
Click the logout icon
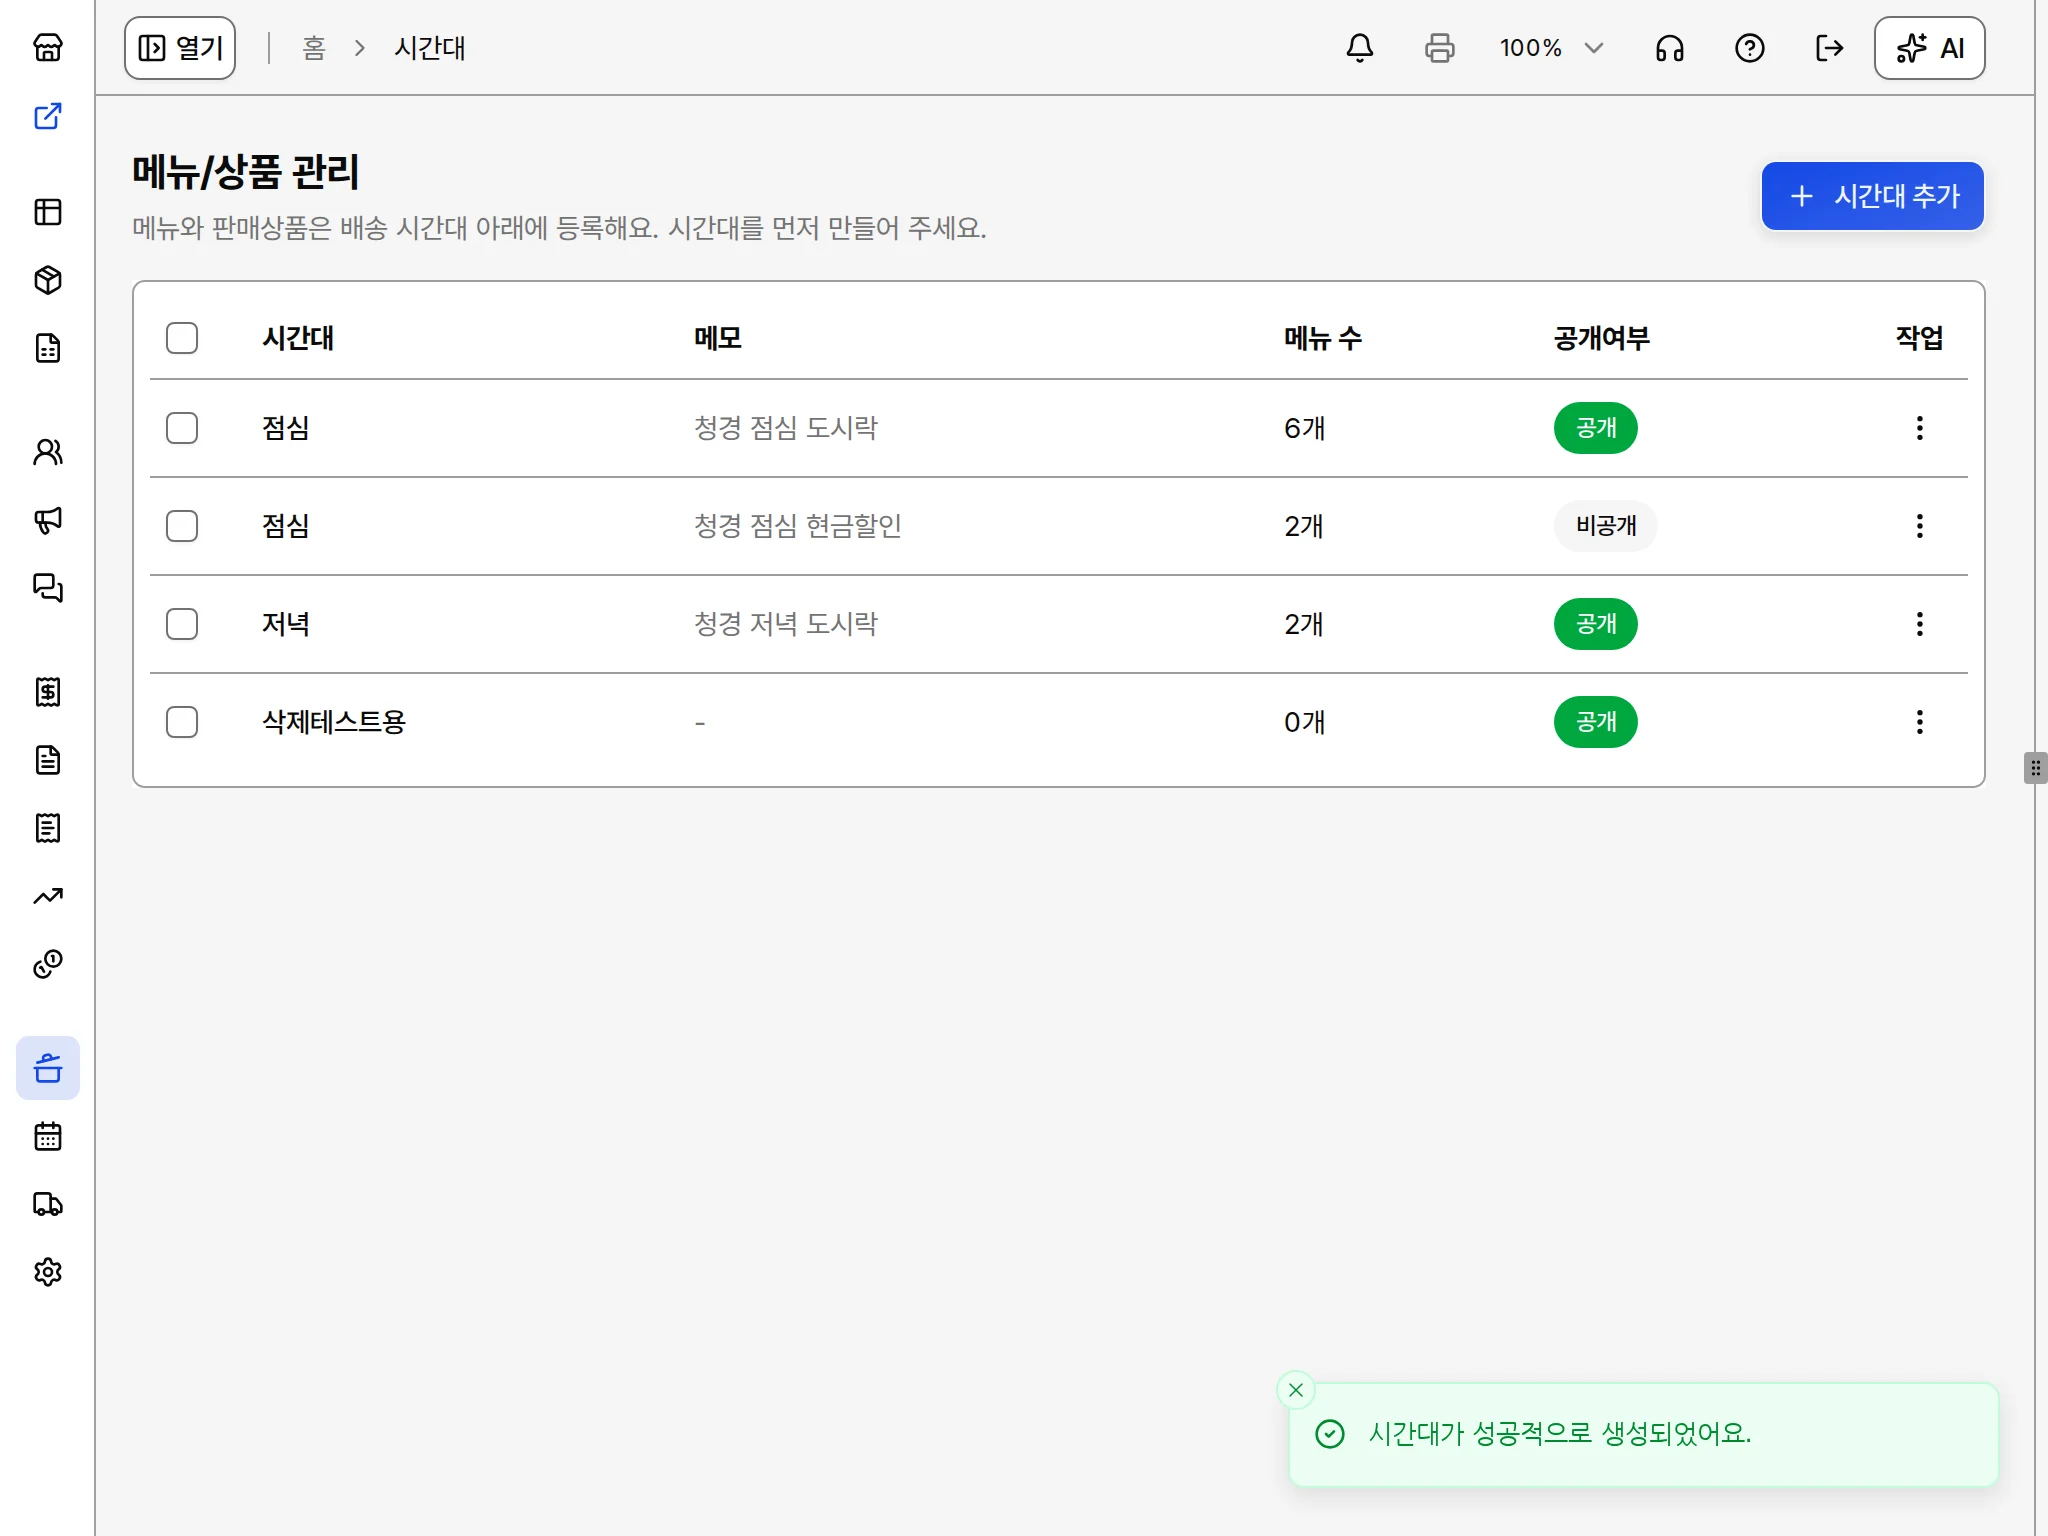(1829, 48)
